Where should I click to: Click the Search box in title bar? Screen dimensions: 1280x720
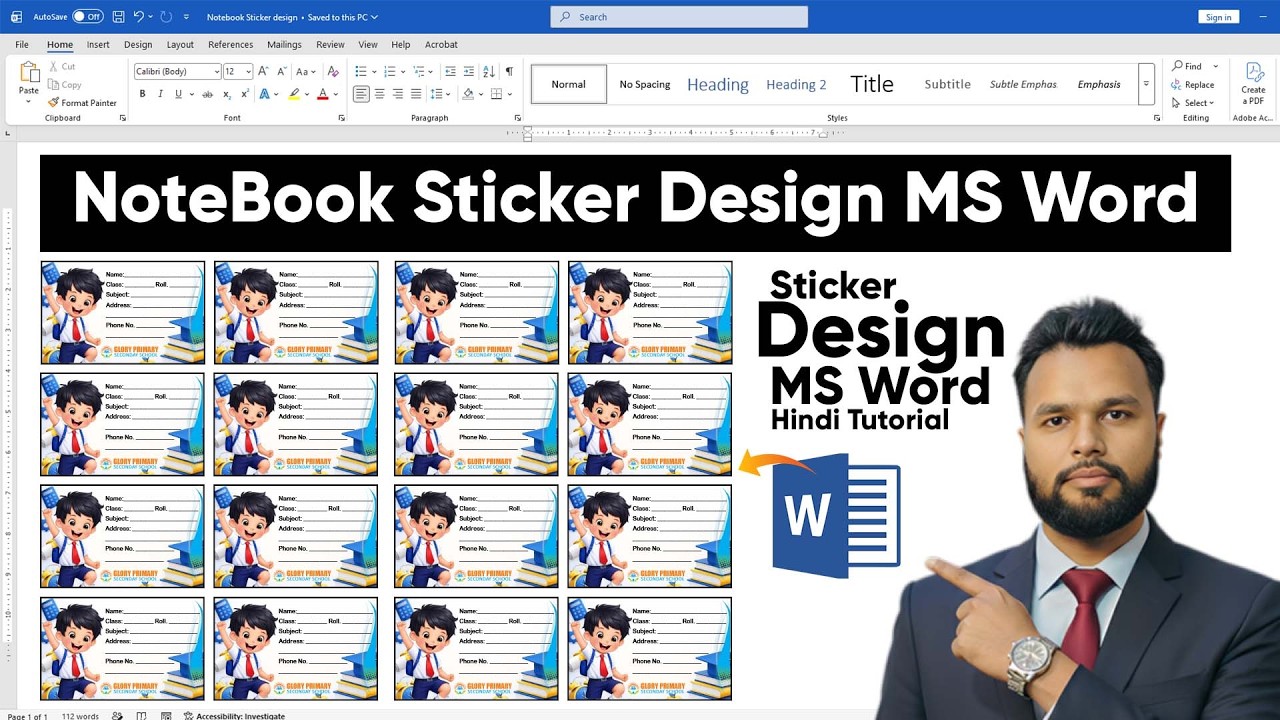pos(679,17)
